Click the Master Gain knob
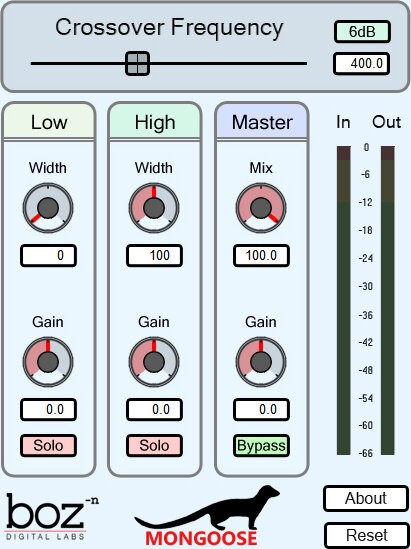 coord(261,362)
